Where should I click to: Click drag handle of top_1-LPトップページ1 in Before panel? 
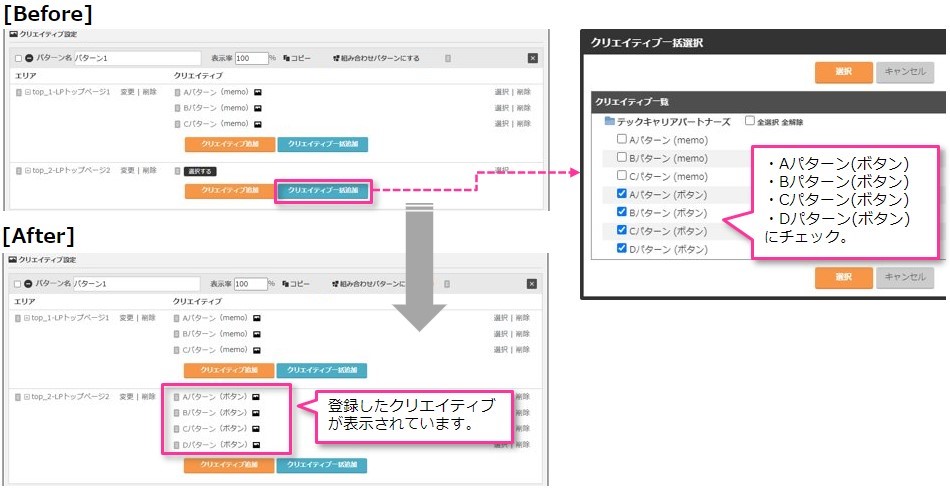[18, 92]
